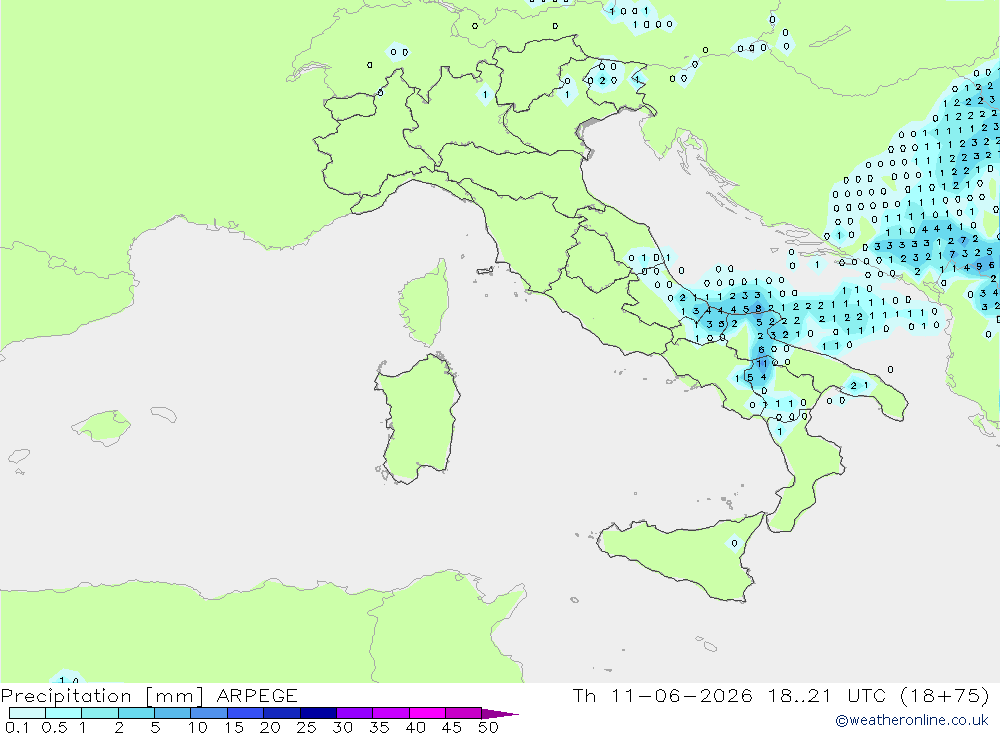Image resolution: width=1000 pixels, height=733 pixels.
Task: Pick the 35–40 mm purple legend swatch
Action: (x=390, y=713)
